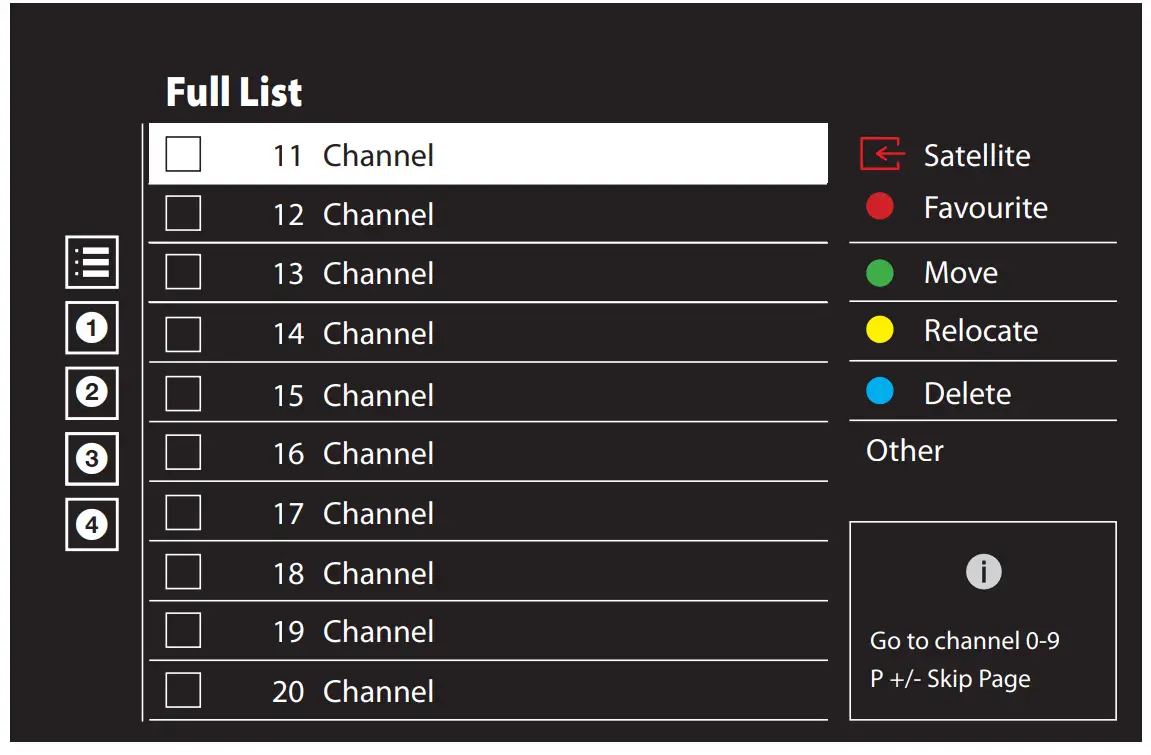The image size is (1151, 755).
Task: Click the yellow Relocate dot
Action: pos(880,330)
